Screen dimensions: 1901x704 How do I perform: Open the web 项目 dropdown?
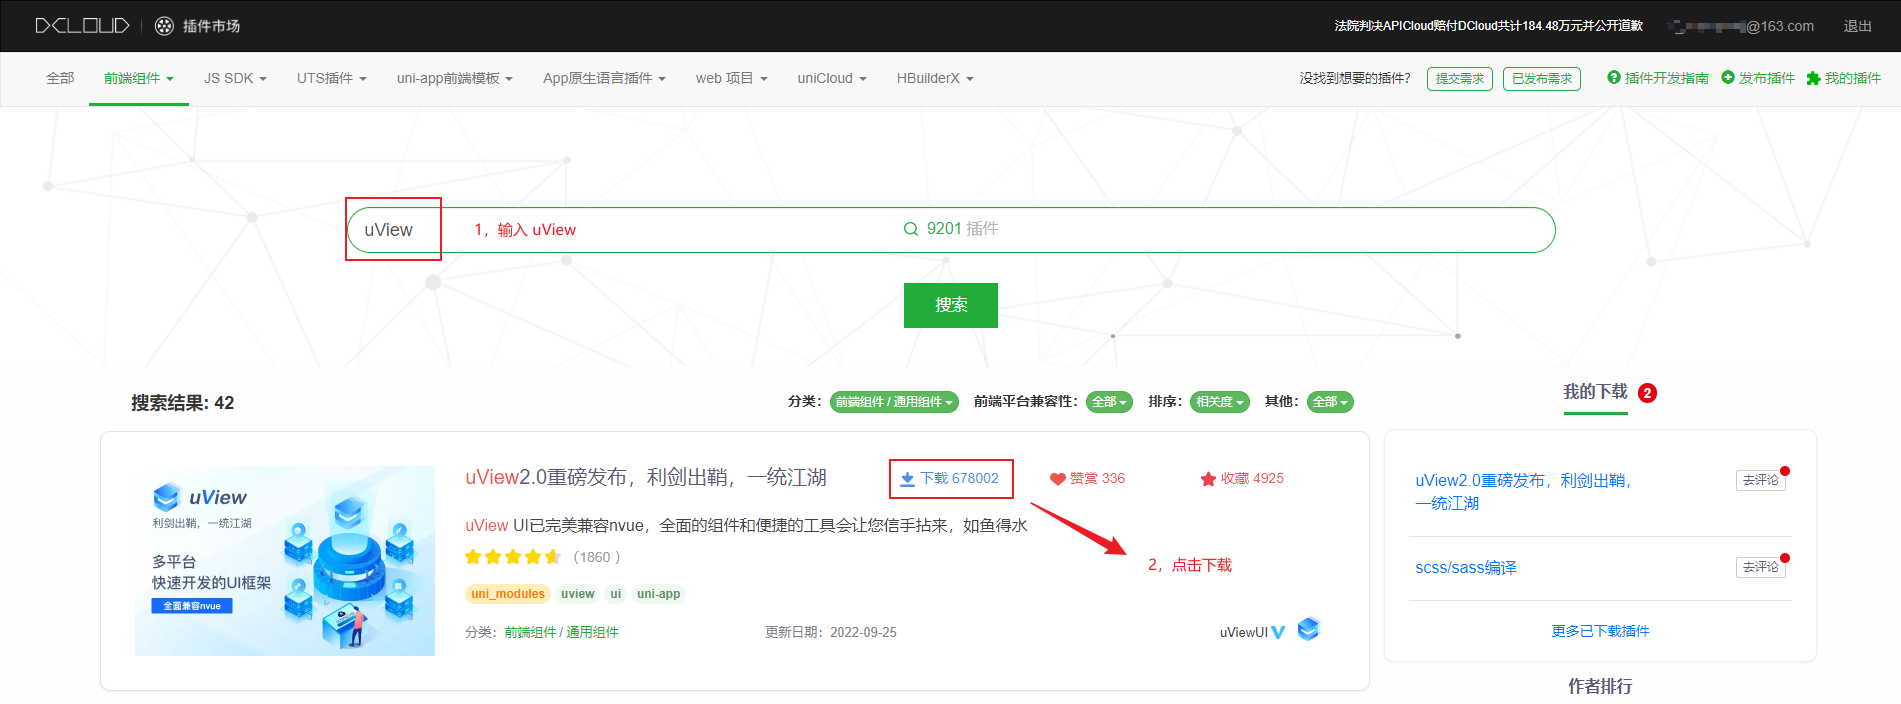coord(732,78)
